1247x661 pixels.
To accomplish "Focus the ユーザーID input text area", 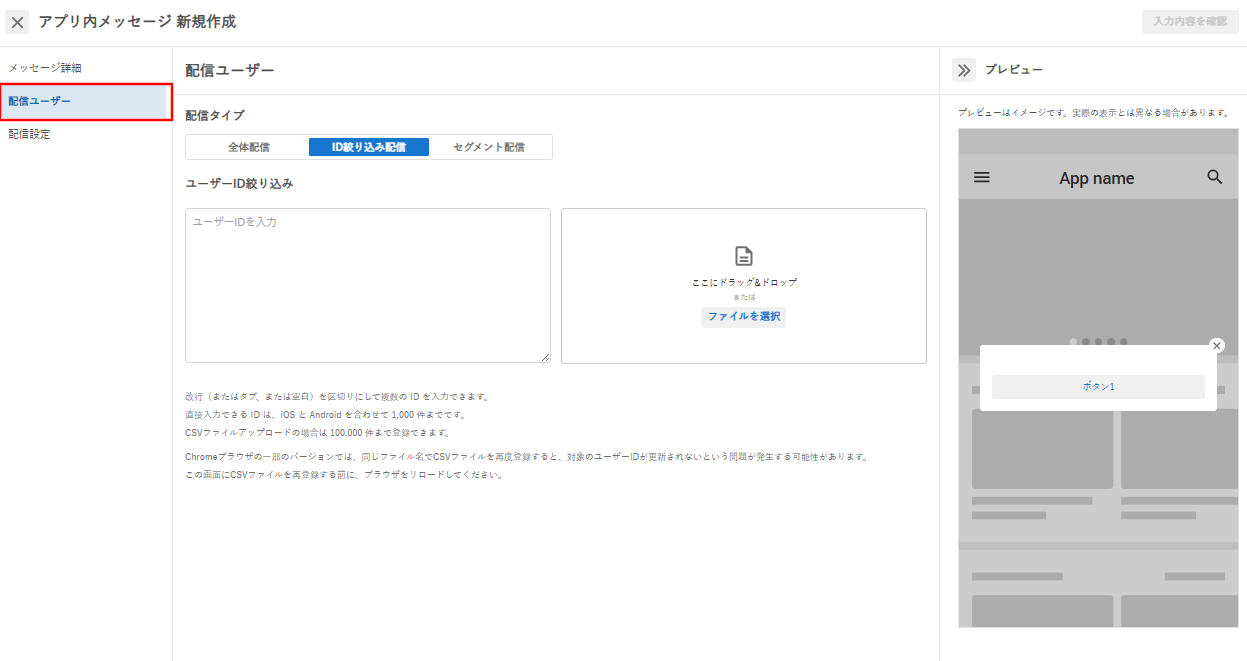I will point(368,285).
